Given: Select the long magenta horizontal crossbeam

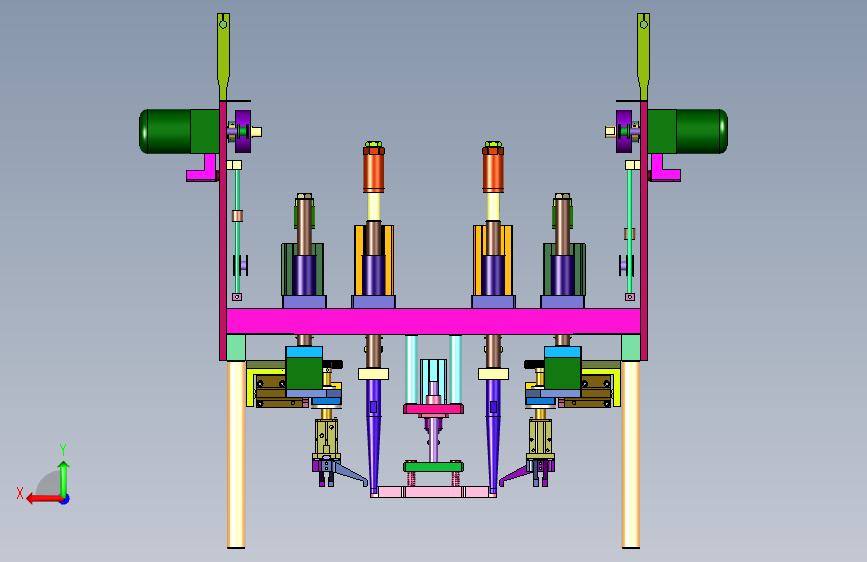Looking at the screenshot, I should pyautogui.click(x=434, y=321).
